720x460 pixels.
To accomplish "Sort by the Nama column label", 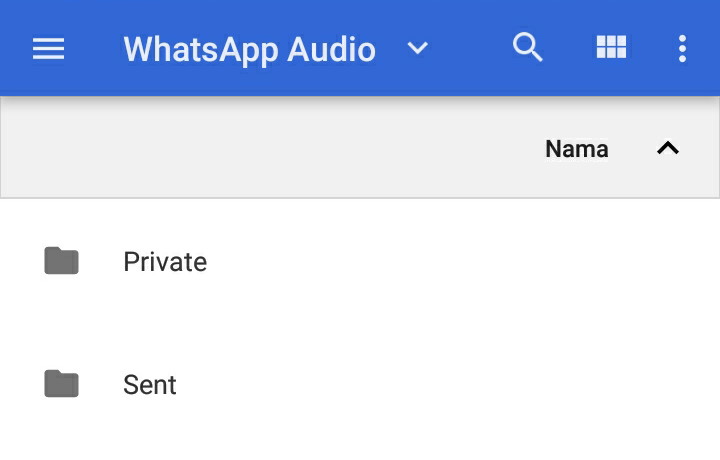I will click(x=576, y=149).
